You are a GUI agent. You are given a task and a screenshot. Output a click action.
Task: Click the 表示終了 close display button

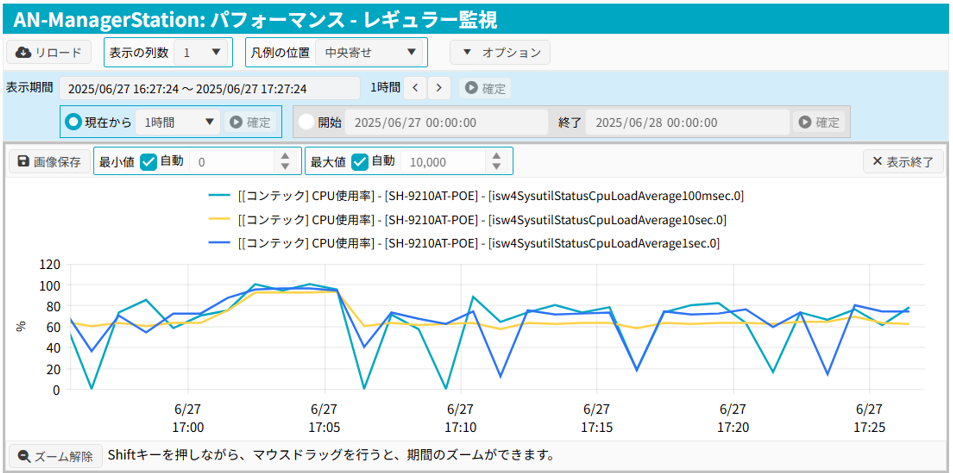pos(903,161)
